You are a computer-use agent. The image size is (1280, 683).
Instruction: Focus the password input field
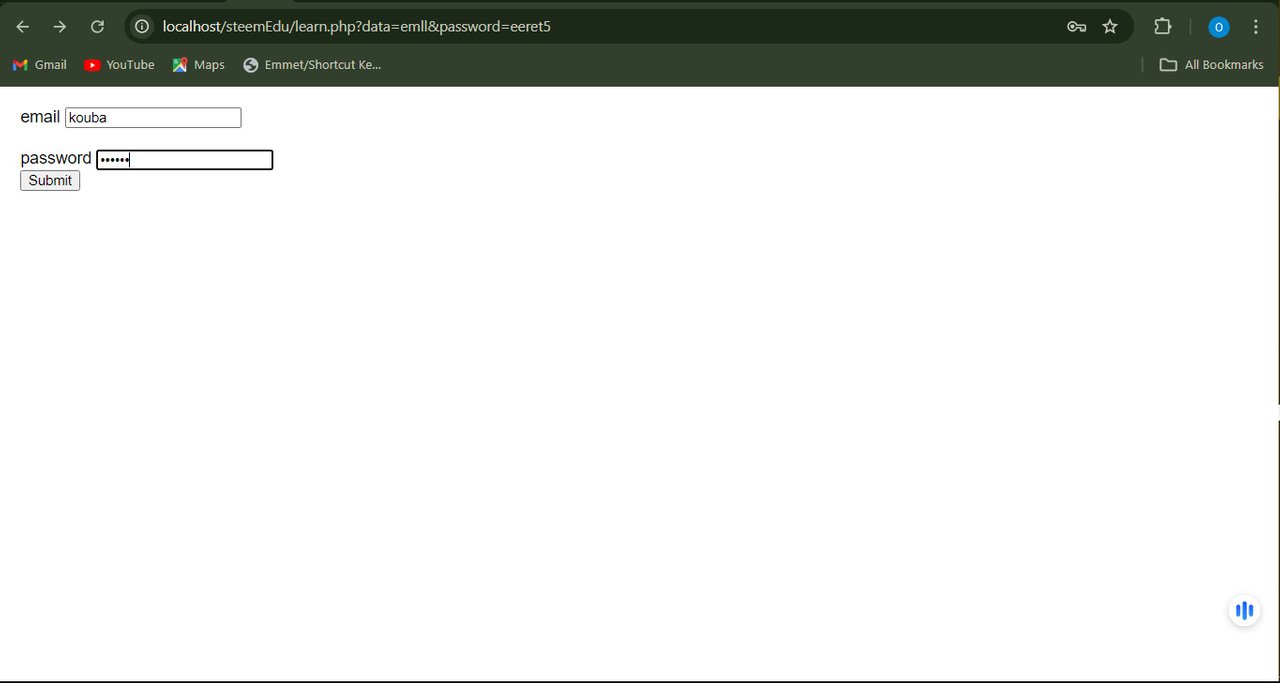(185, 160)
